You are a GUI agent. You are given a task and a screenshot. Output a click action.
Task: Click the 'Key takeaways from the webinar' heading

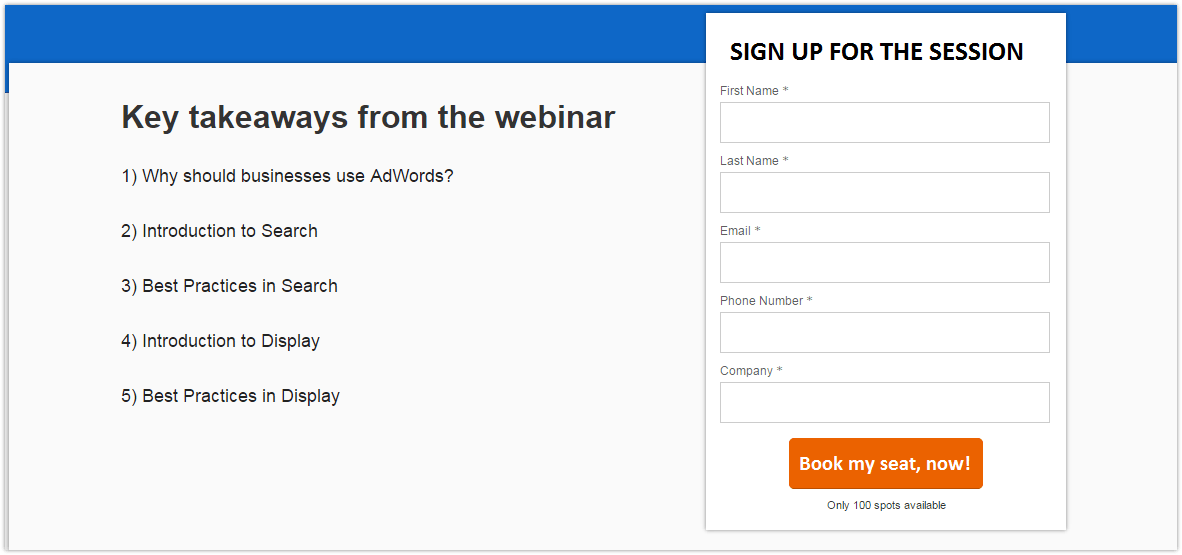click(368, 118)
